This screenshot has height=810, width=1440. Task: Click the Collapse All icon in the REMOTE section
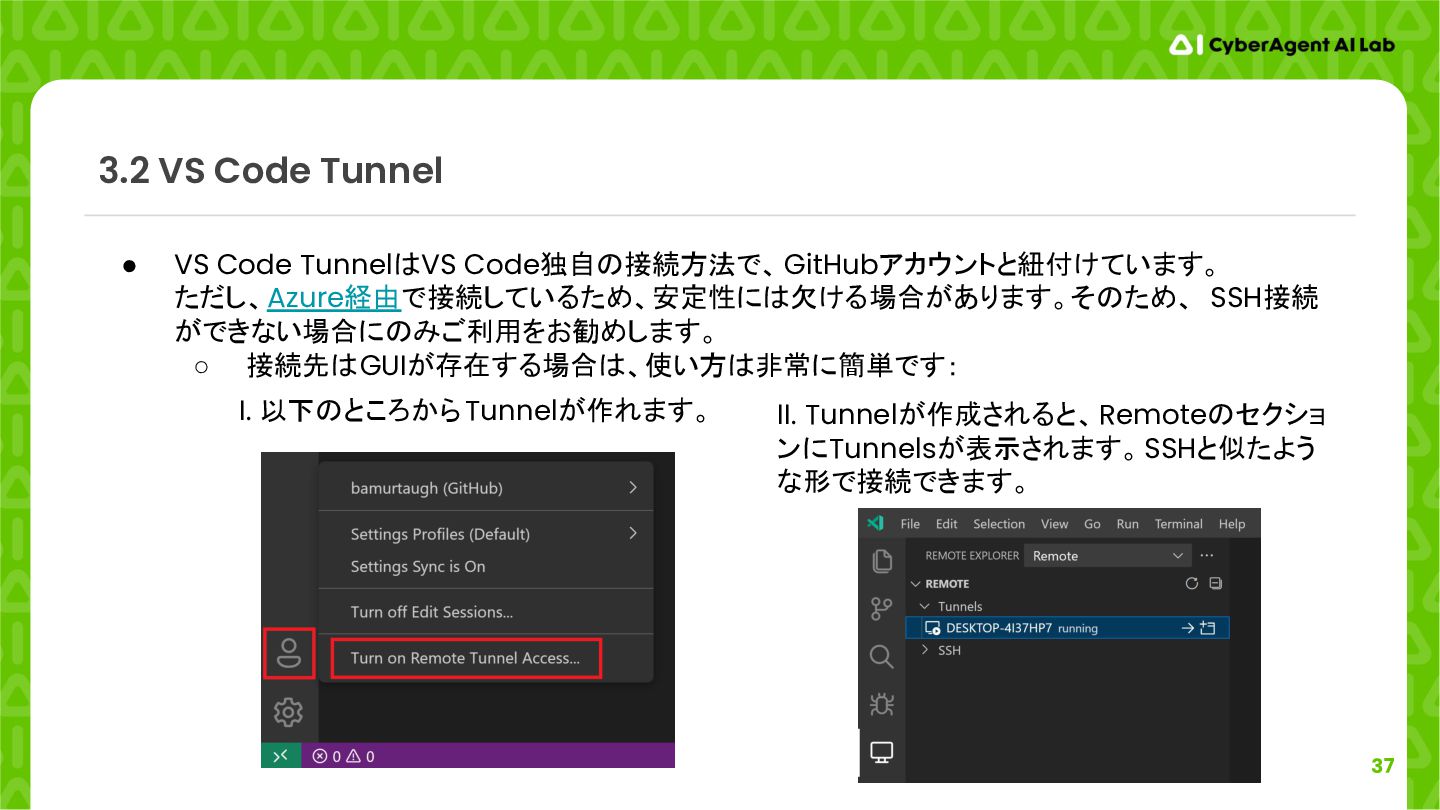[x=1215, y=583]
